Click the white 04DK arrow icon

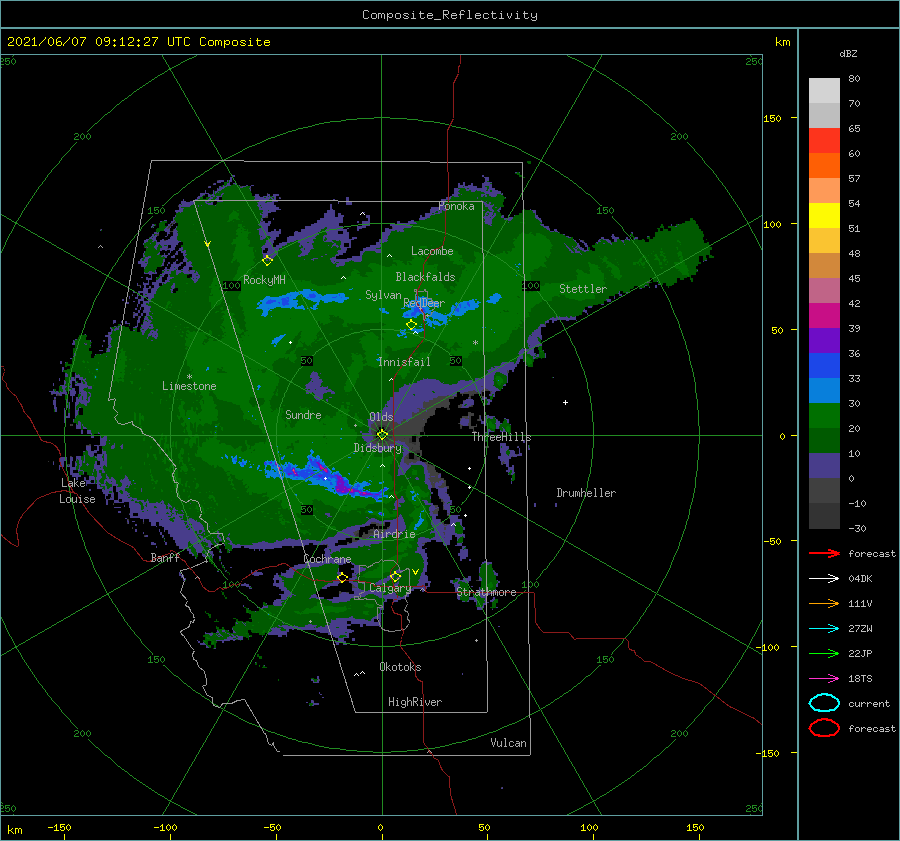point(824,579)
